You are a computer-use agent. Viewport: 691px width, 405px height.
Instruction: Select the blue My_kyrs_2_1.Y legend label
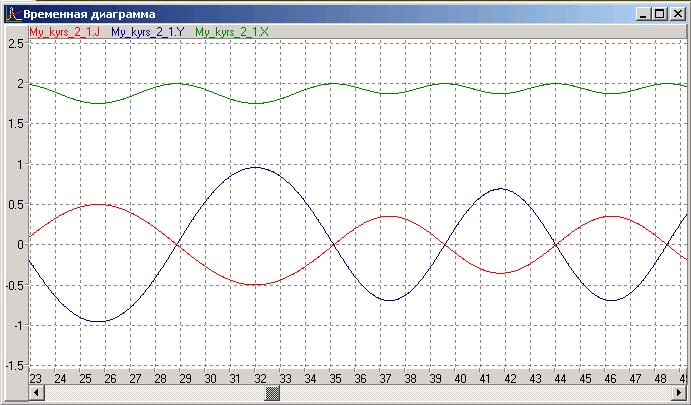[148, 32]
